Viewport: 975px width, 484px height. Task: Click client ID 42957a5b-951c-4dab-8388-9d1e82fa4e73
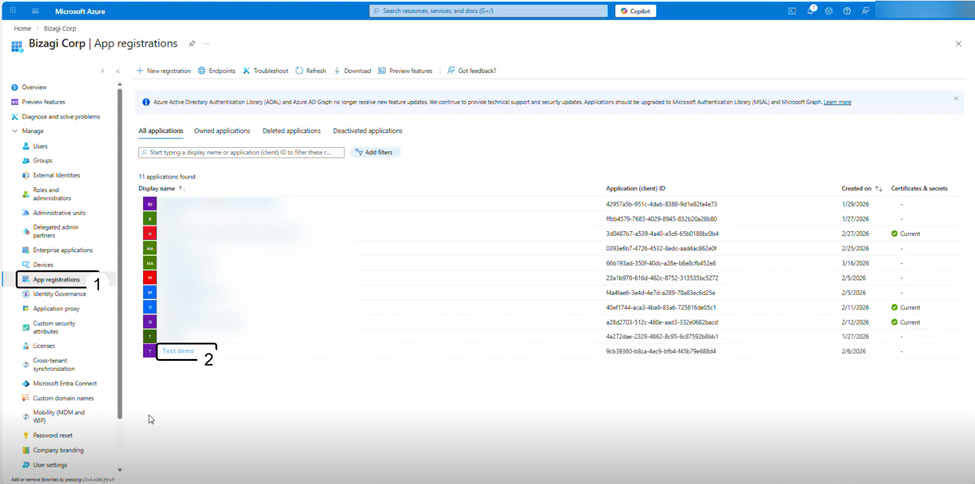[662, 204]
